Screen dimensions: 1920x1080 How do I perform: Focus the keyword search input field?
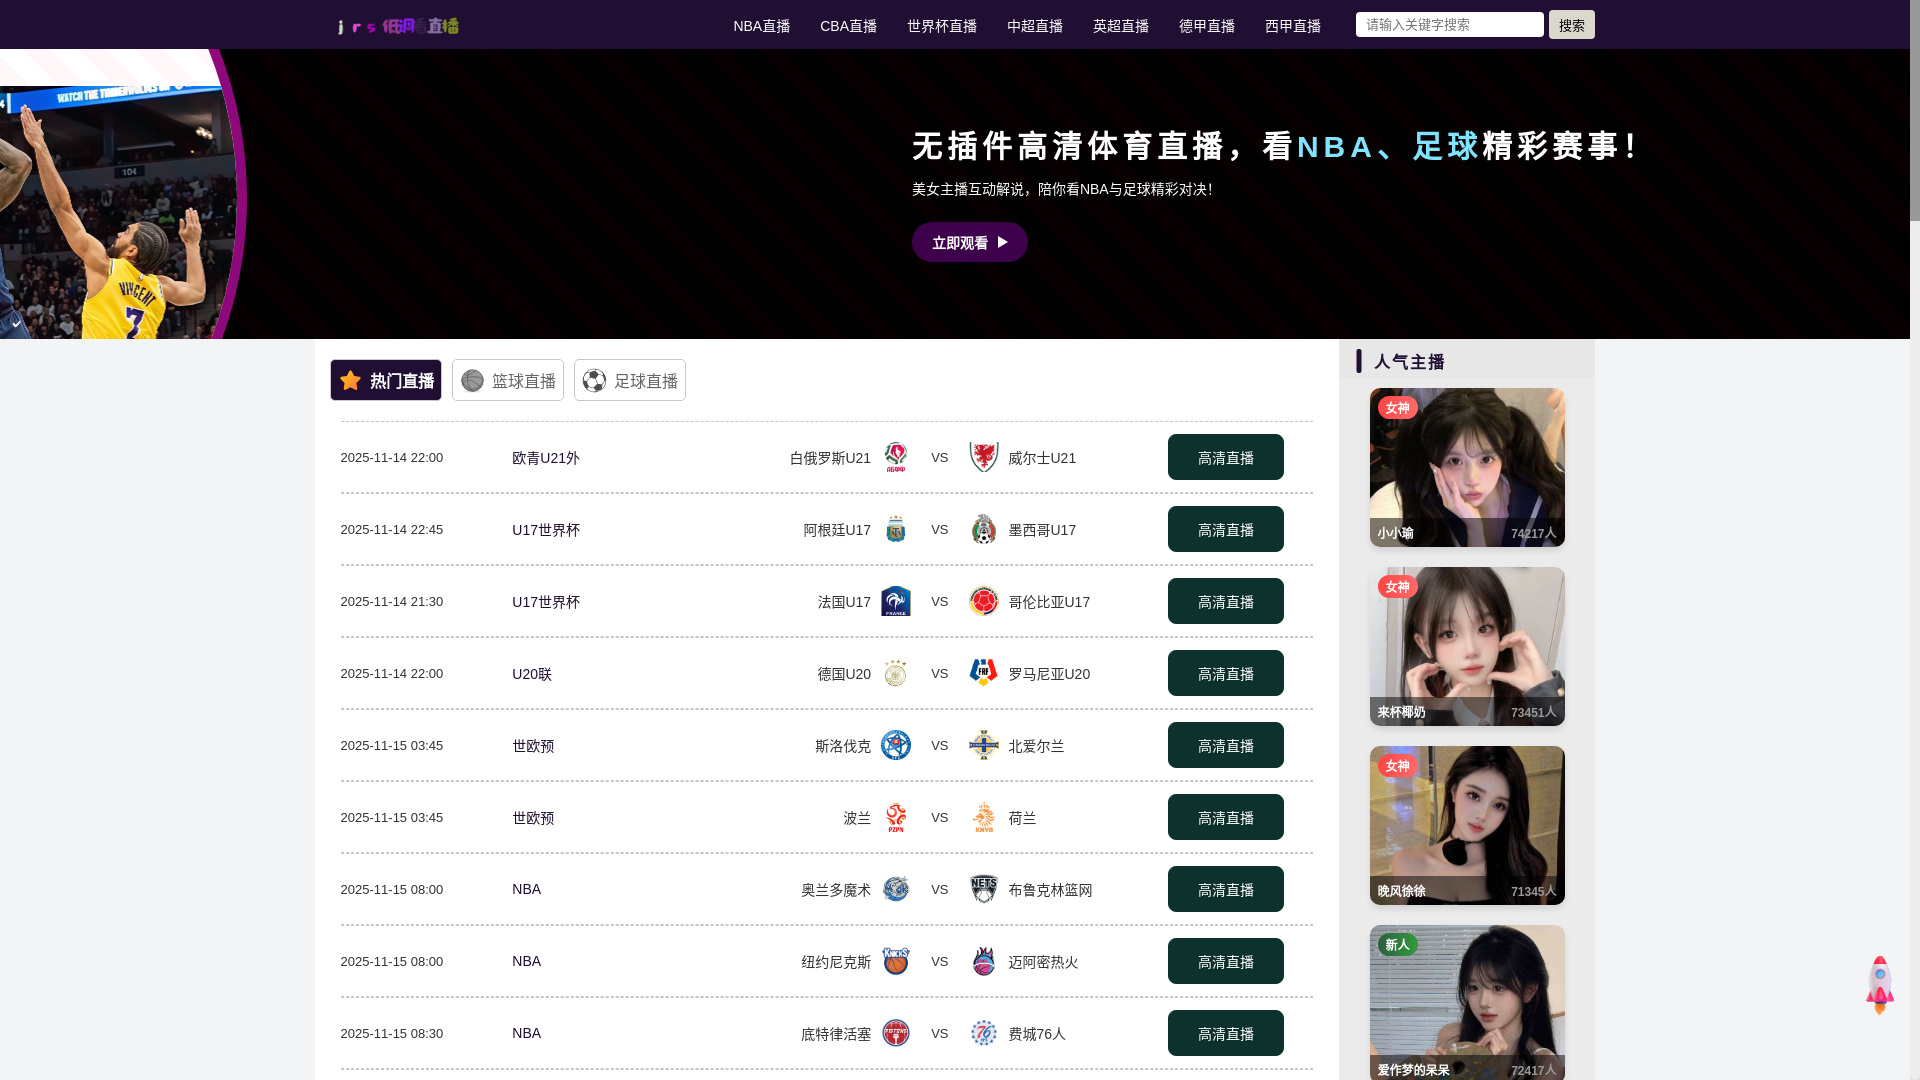tap(1449, 24)
